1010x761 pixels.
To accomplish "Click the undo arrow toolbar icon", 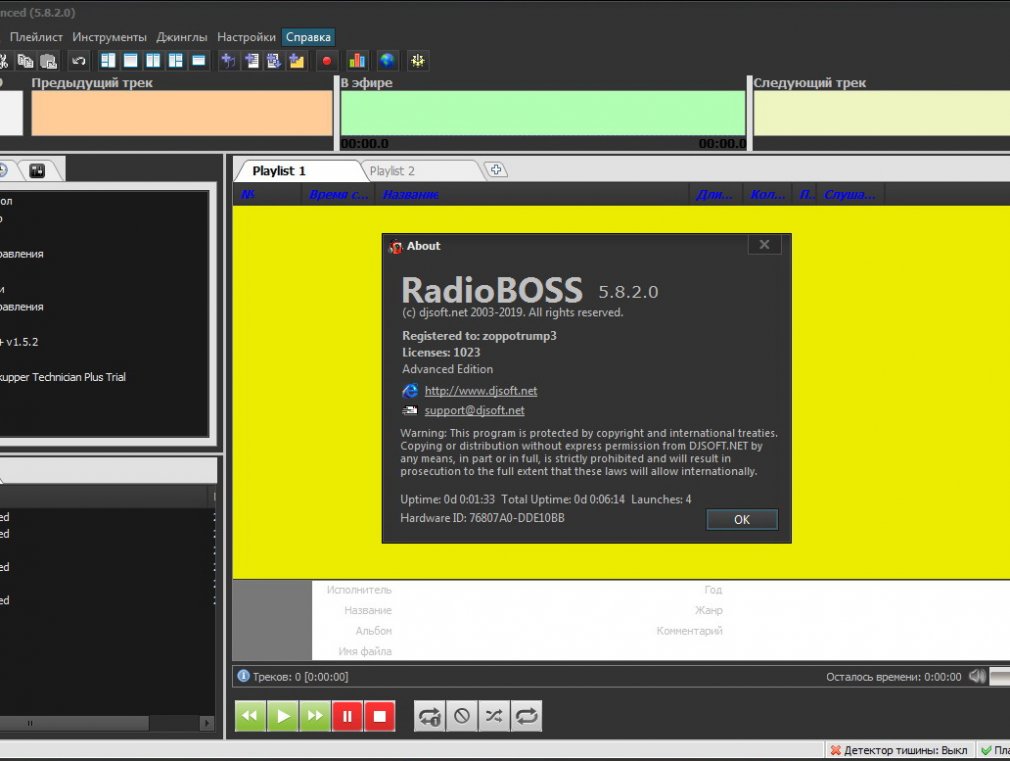I will (79, 61).
